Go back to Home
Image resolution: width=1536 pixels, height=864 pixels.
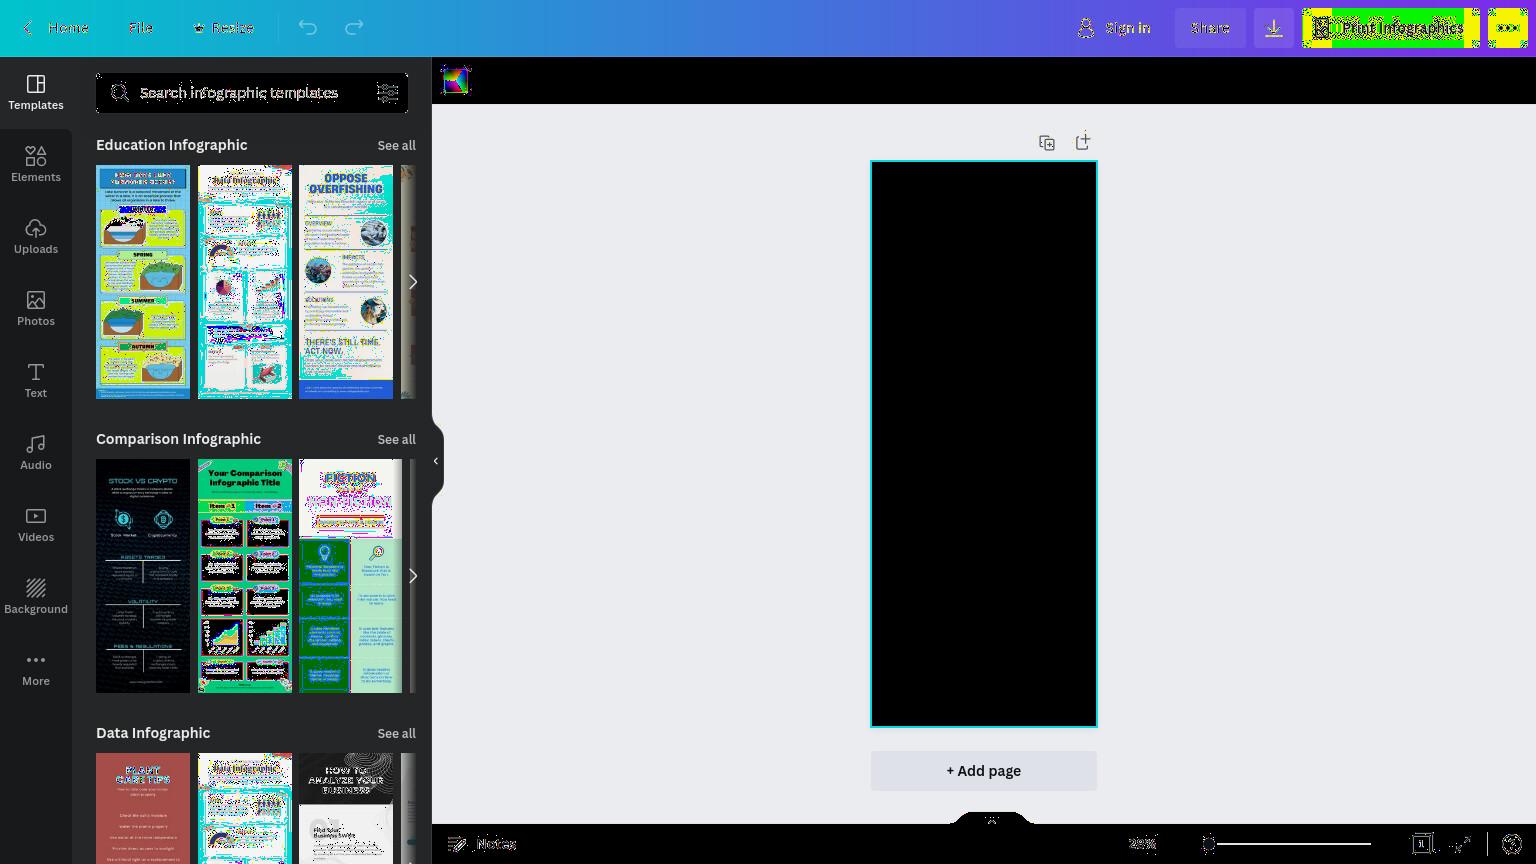56,28
